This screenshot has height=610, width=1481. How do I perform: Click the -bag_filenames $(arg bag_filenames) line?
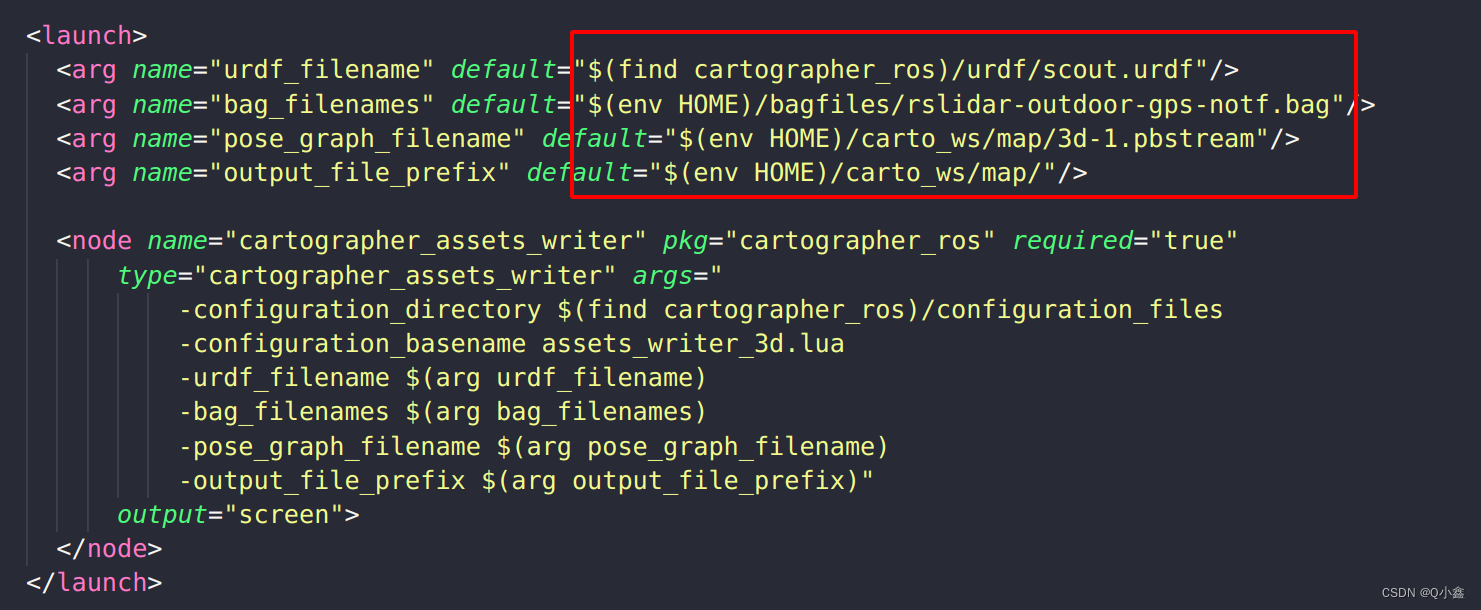pyautogui.click(x=443, y=412)
